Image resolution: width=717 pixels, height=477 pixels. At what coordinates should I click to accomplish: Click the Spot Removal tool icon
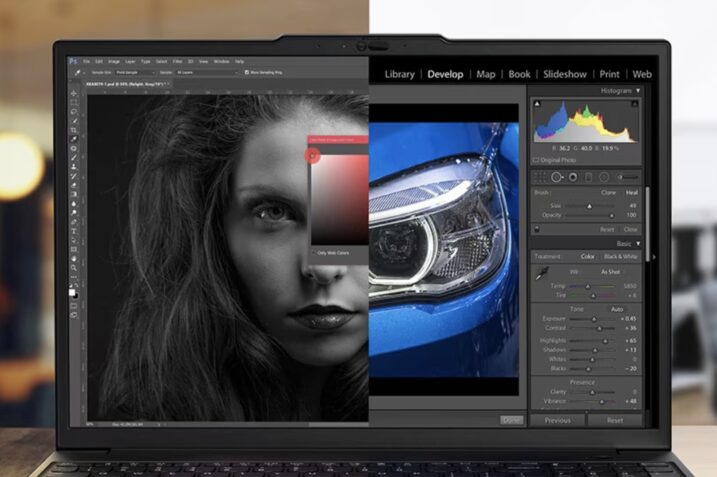[x=558, y=177]
